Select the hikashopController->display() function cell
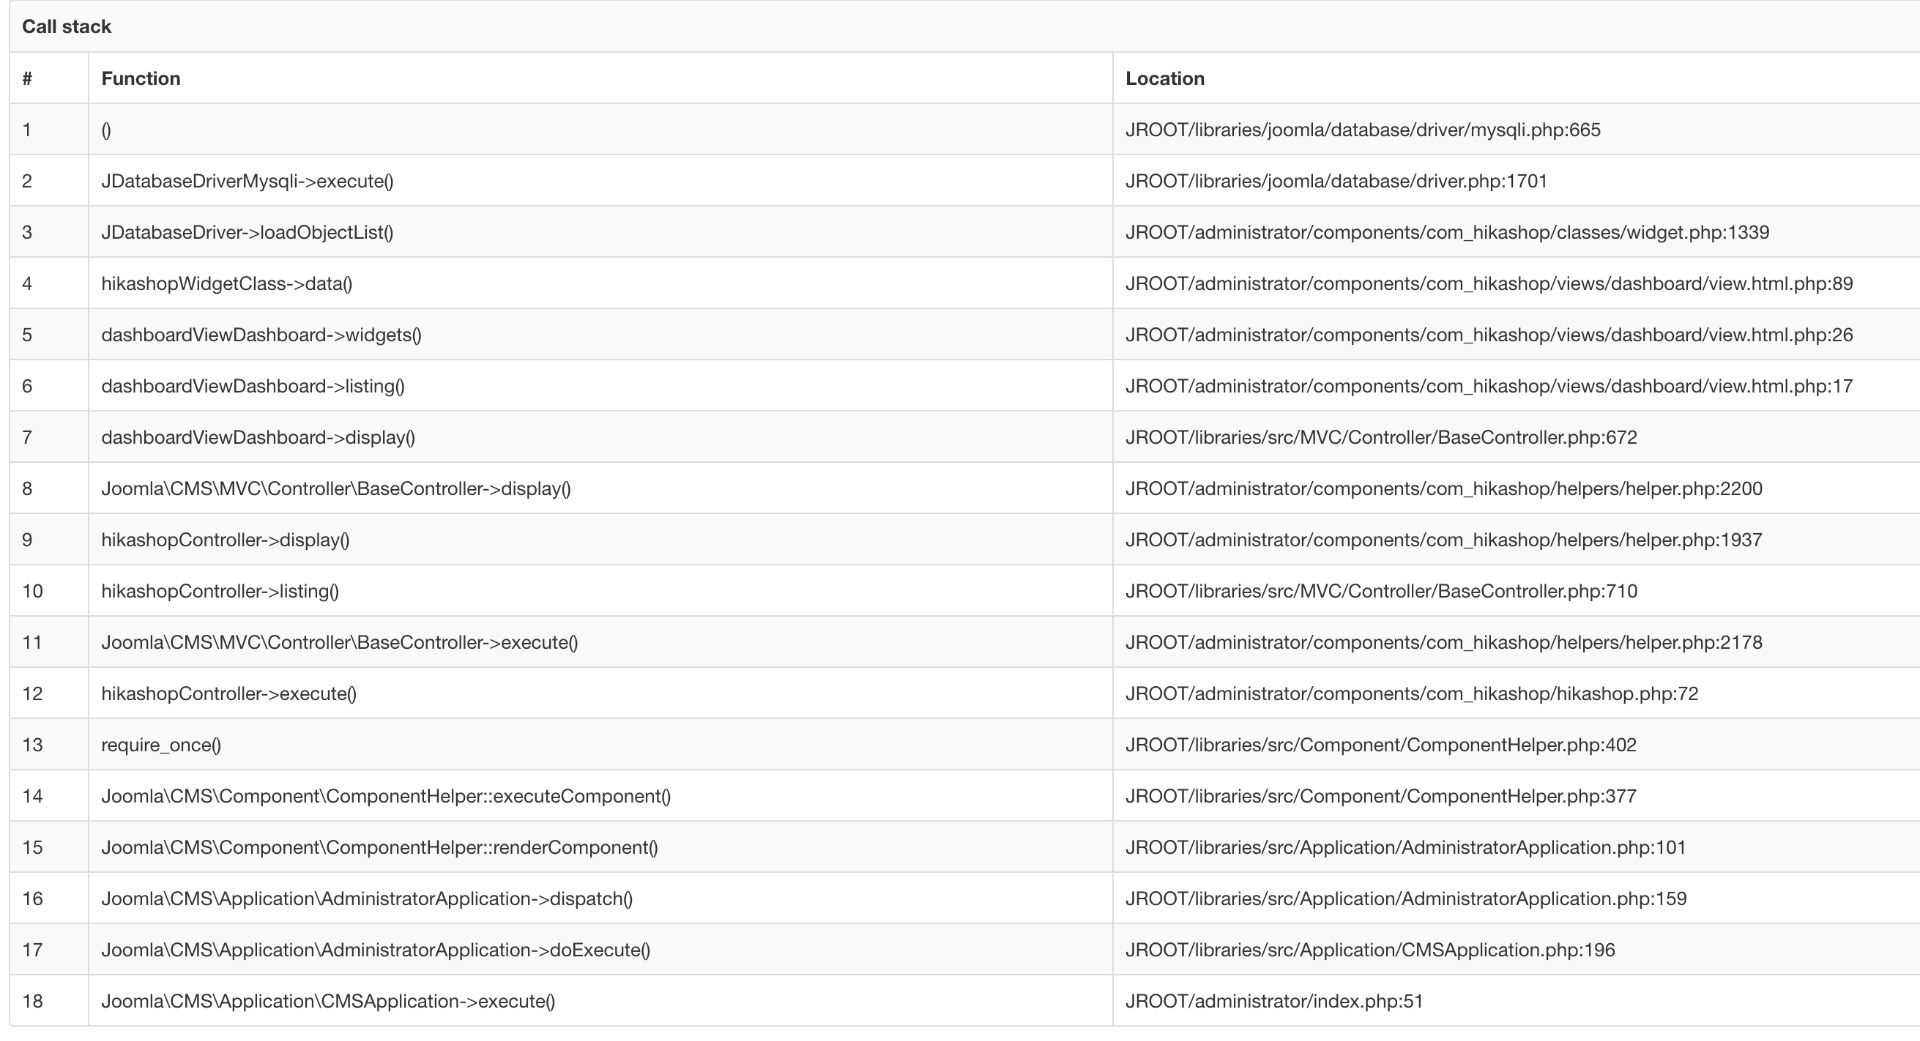The width and height of the screenshot is (1920, 1041). tap(225, 540)
